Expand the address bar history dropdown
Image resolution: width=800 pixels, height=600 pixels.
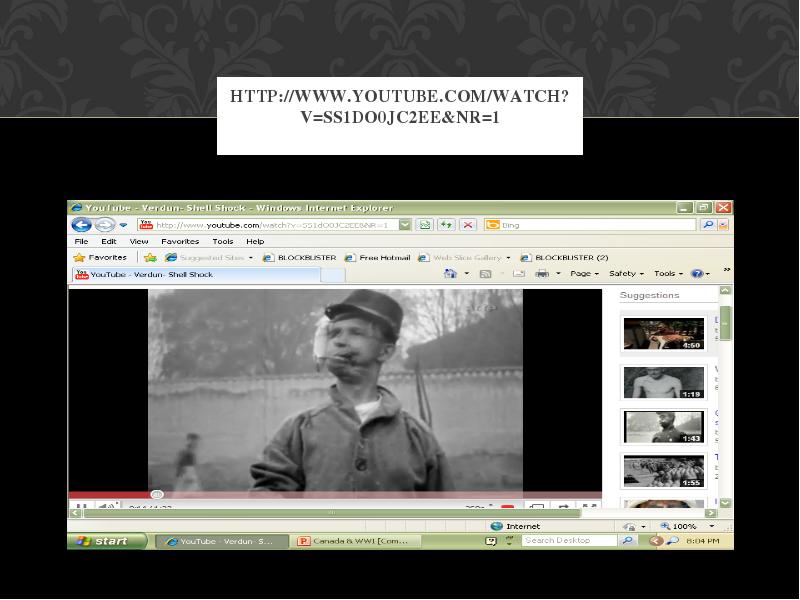click(405, 225)
